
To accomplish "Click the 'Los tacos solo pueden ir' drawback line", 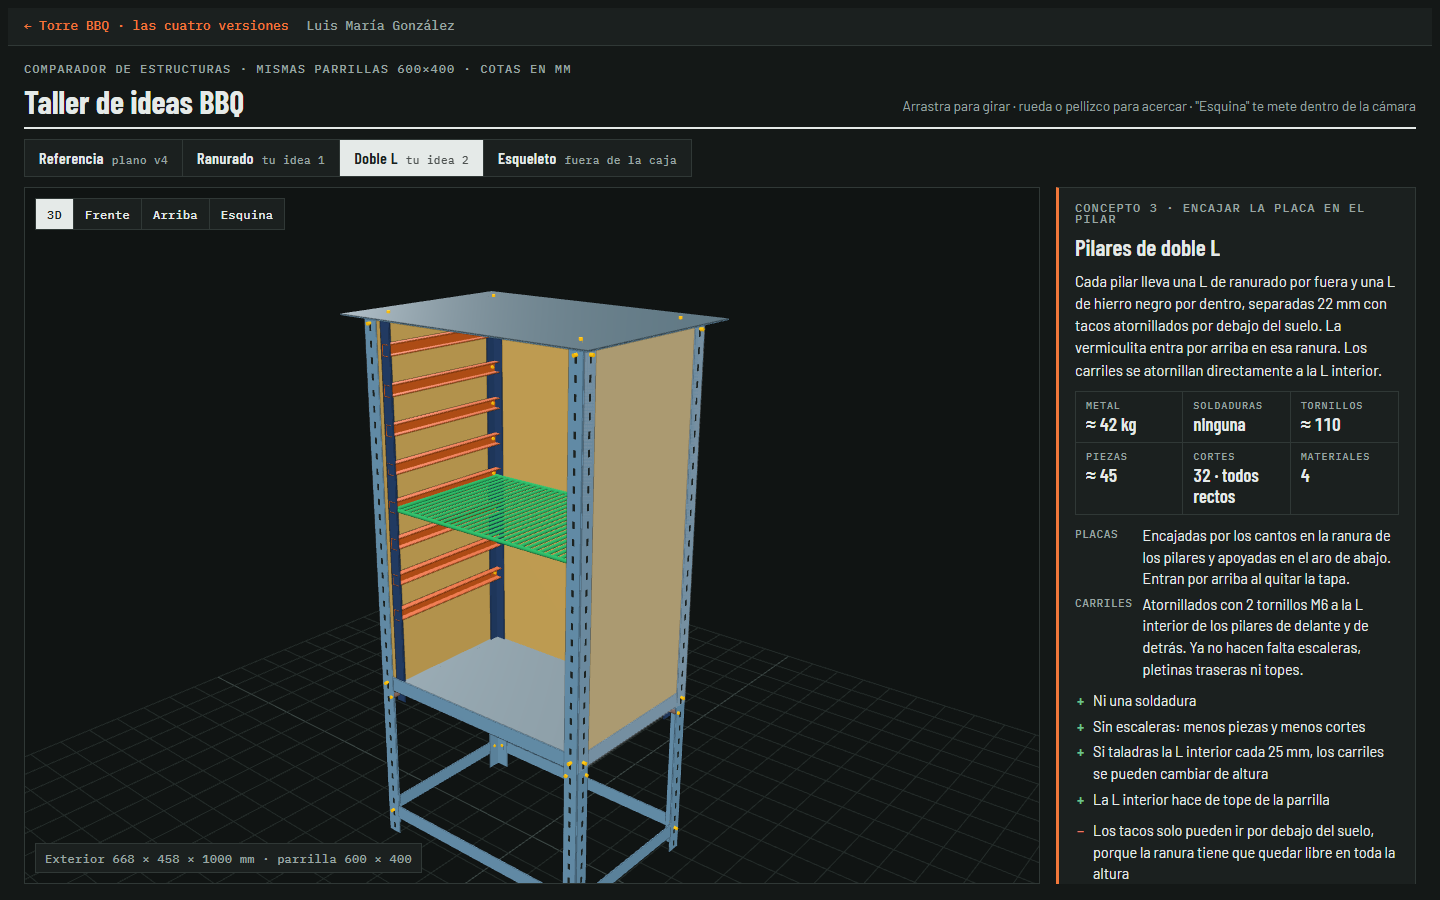I will (x=1244, y=852).
